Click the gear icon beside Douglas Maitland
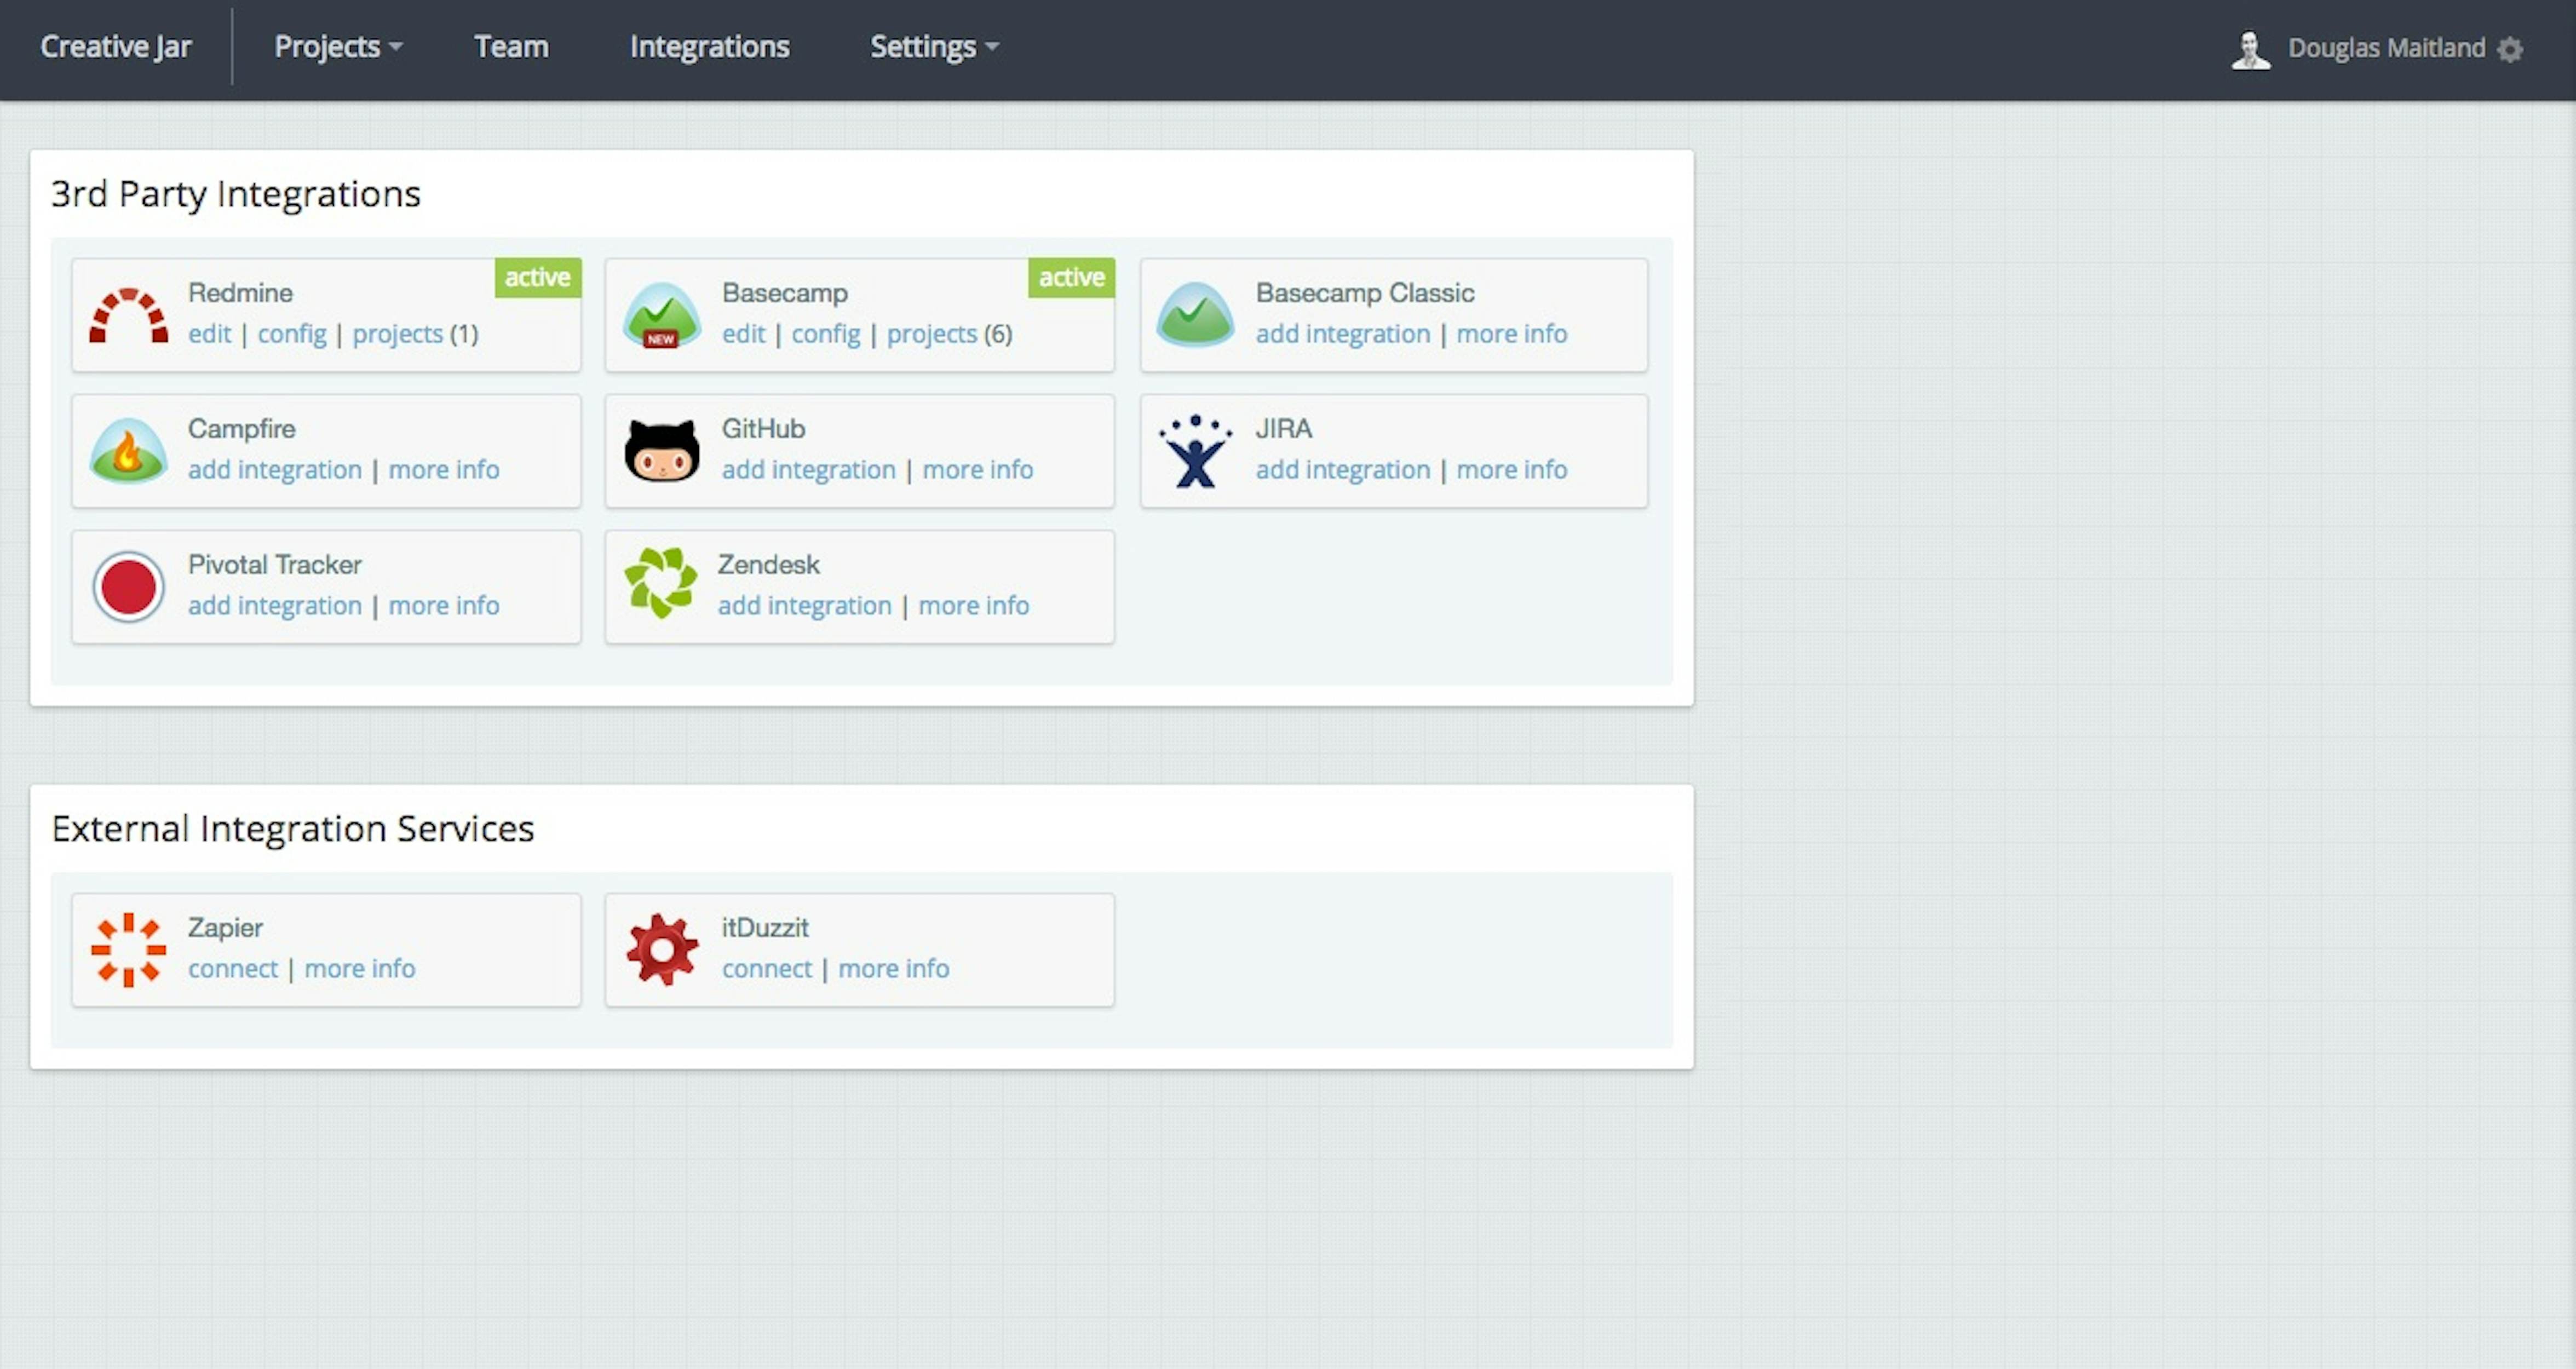2576x1369 pixels. 2510,49
